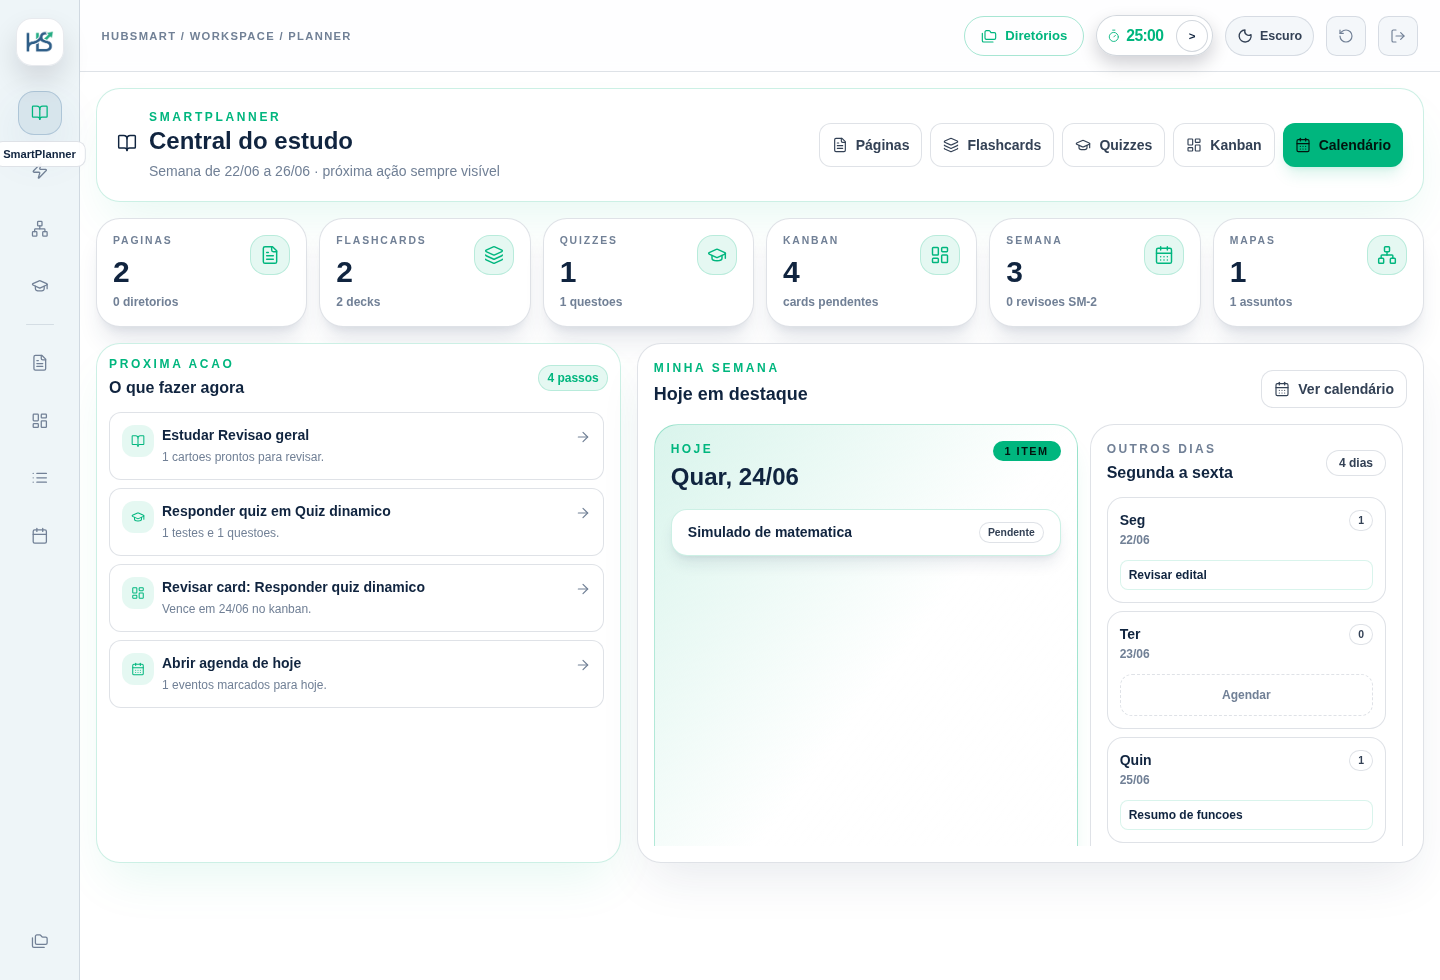Click the cards pendentes text
The height and width of the screenshot is (980, 1440).
coord(830,302)
